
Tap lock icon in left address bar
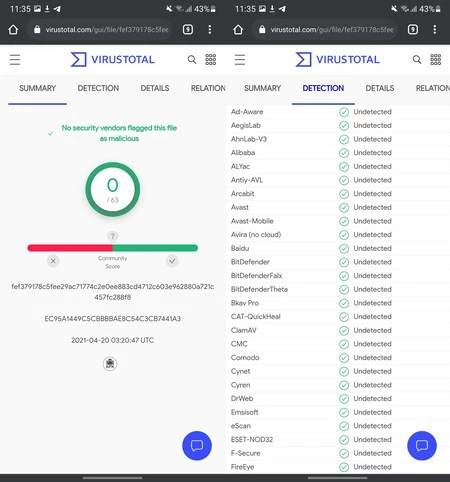click(x=37, y=30)
